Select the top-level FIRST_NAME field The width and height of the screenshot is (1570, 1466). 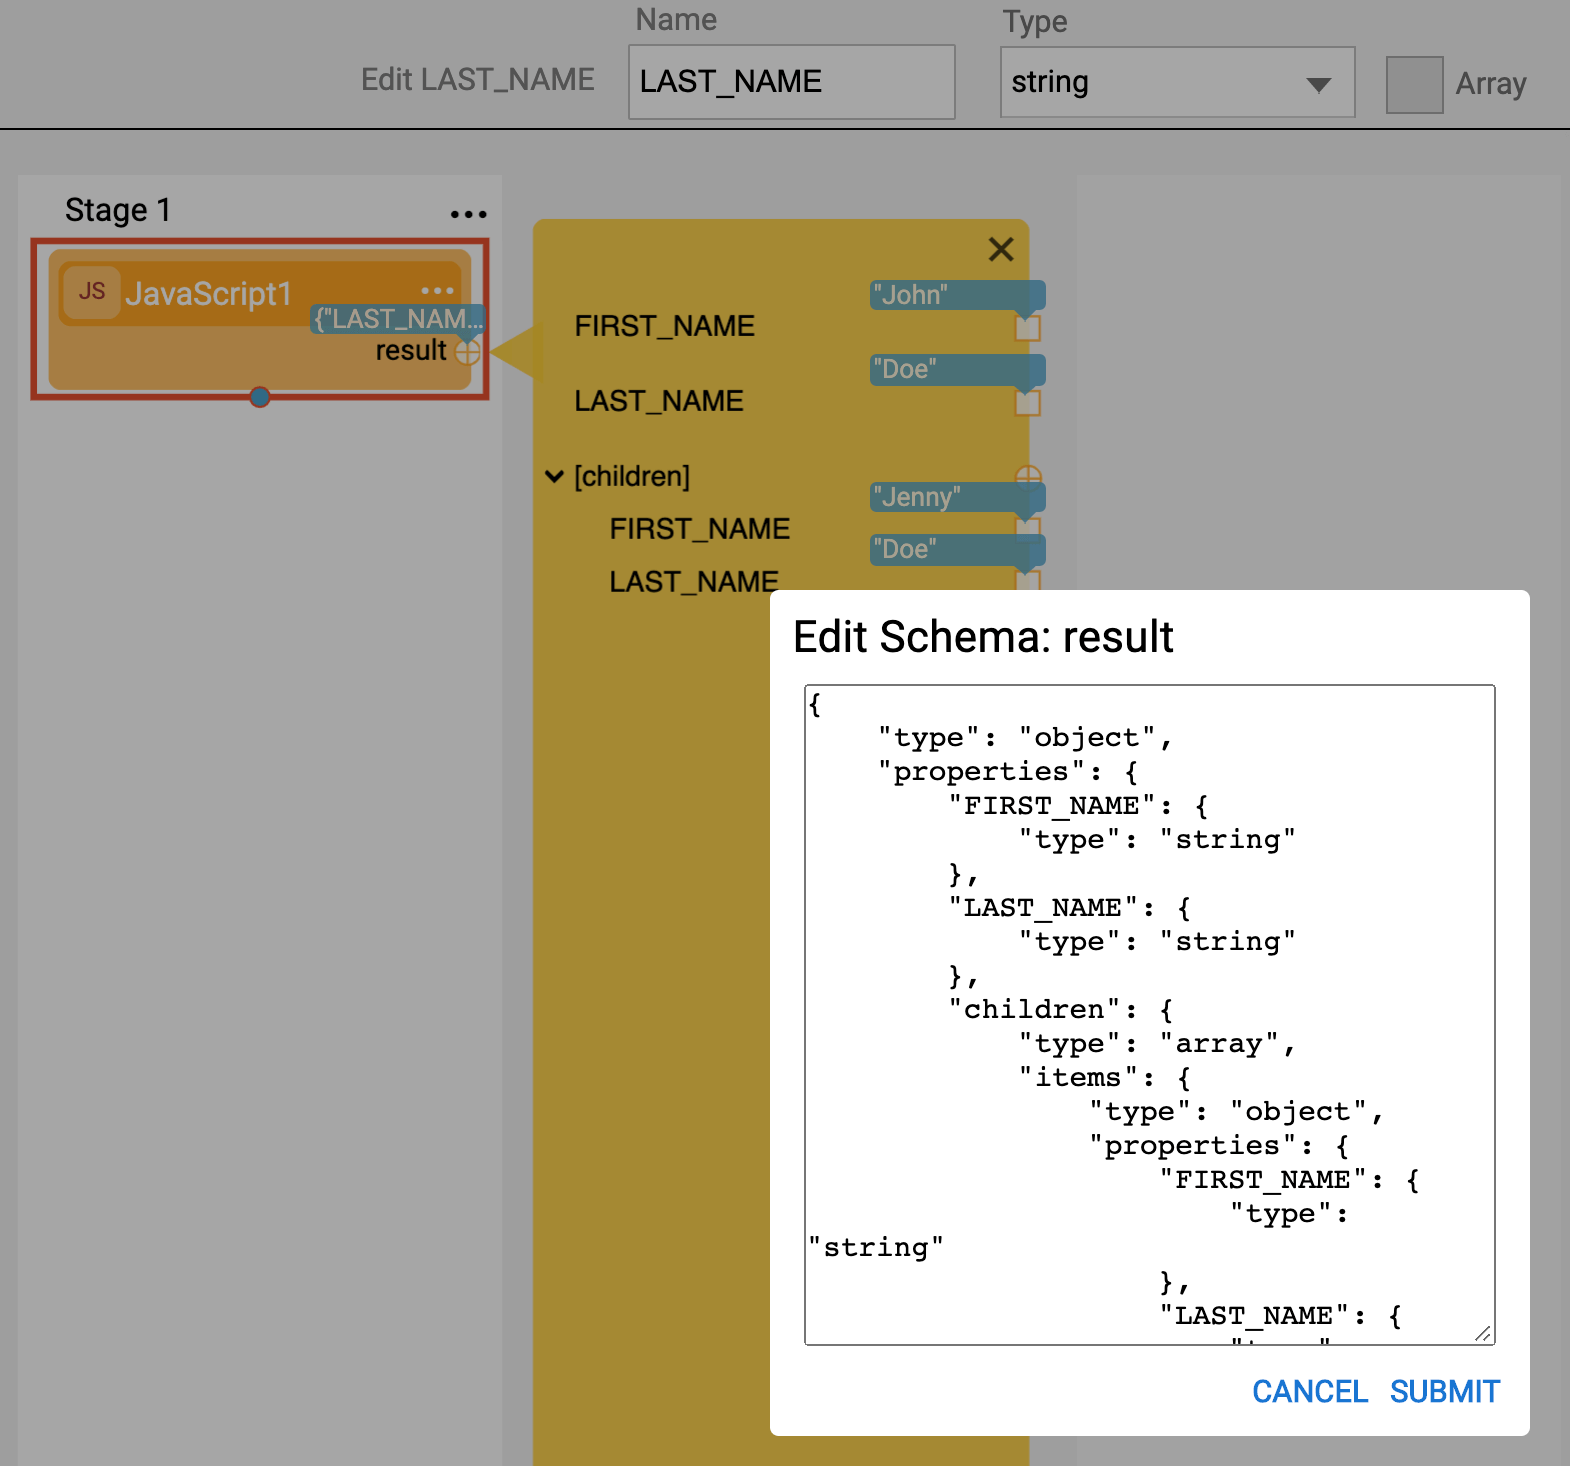point(664,326)
